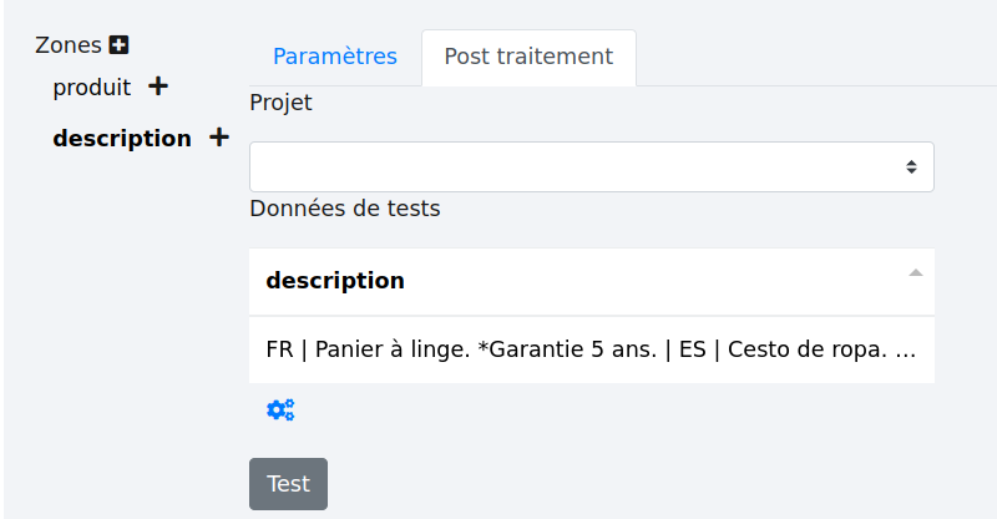The height and width of the screenshot is (520, 998).
Task: Click the Zones heading label
Action: coord(68,45)
